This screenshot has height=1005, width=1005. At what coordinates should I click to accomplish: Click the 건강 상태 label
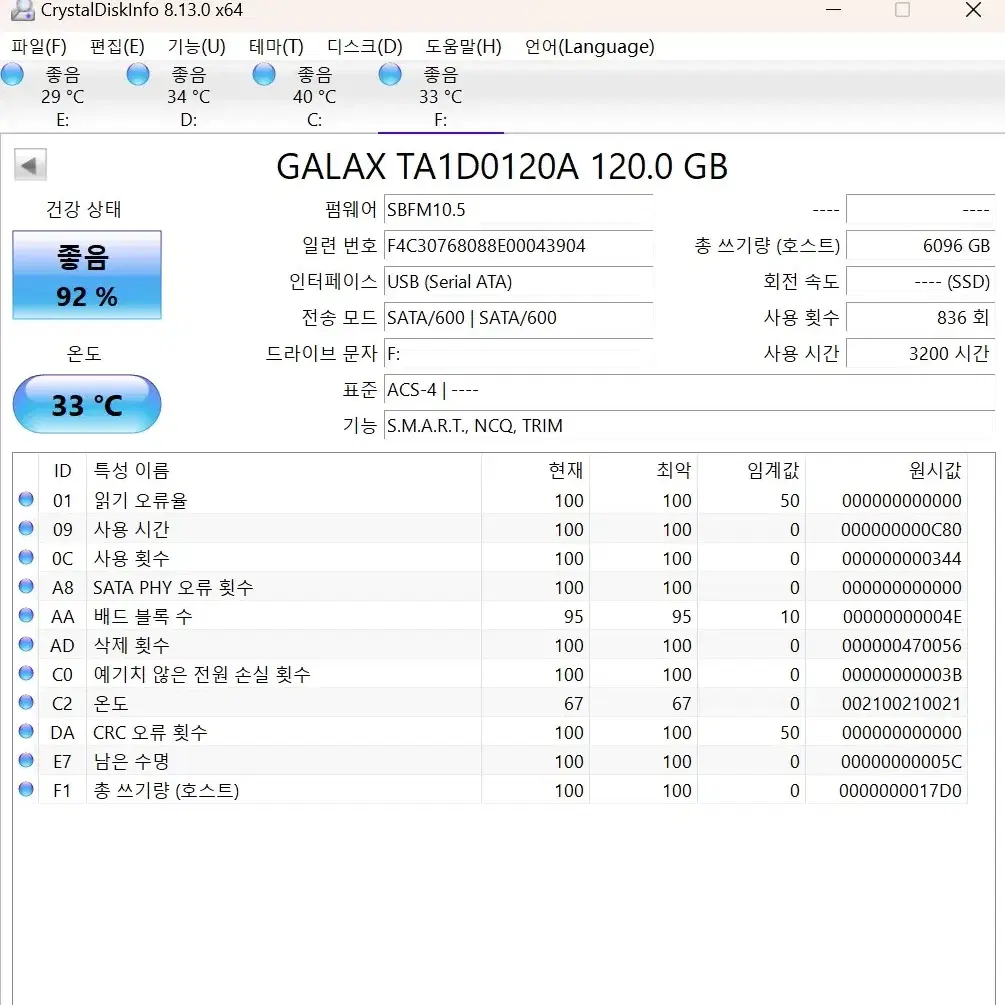coord(84,209)
